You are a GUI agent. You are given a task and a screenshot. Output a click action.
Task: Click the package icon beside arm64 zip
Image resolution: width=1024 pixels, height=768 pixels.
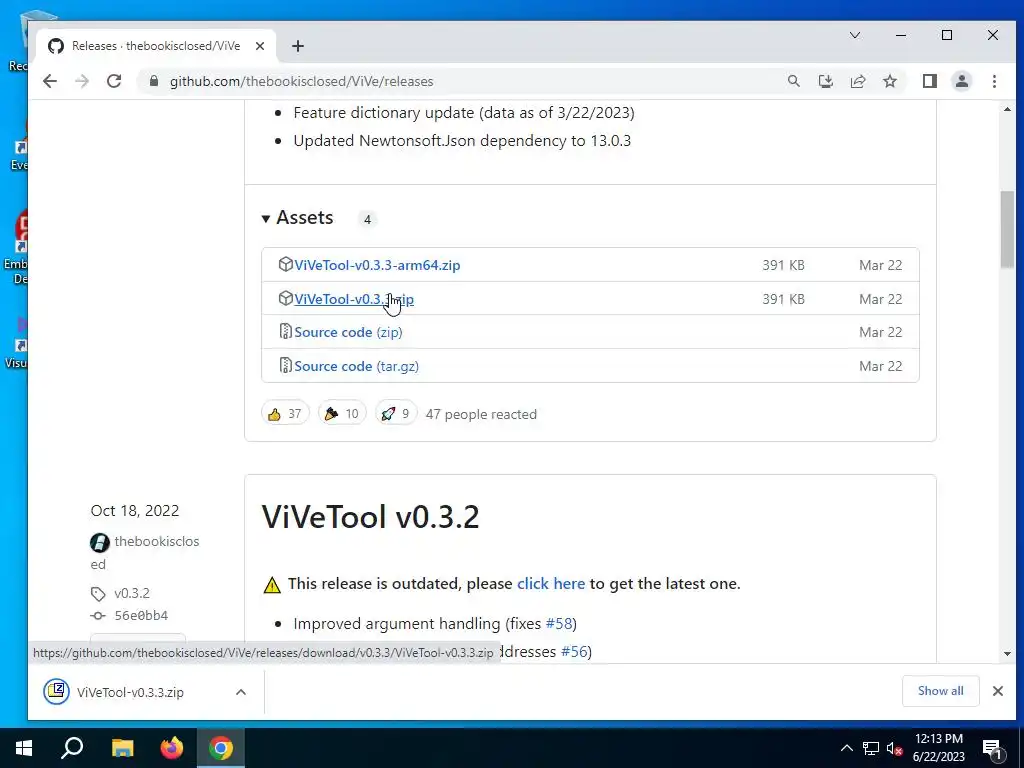(285, 264)
